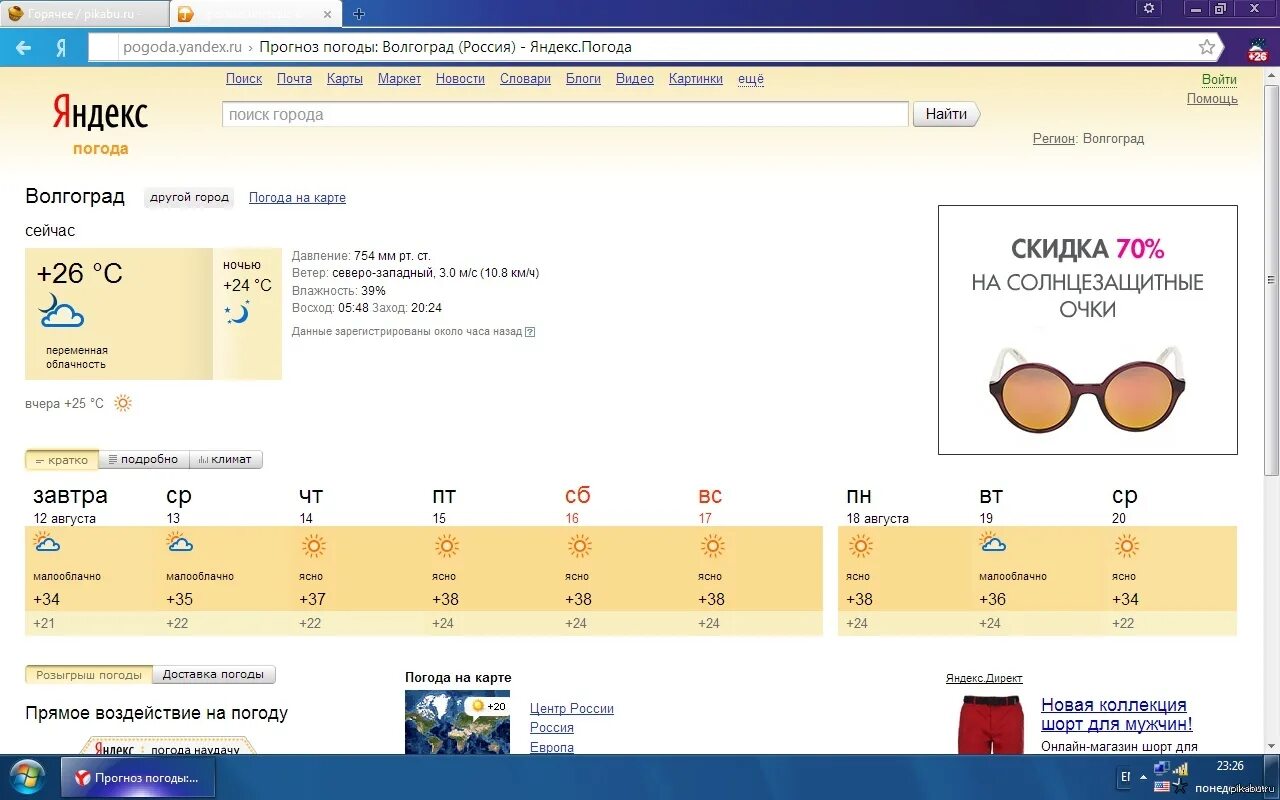Image resolution: width=1280 pixels, height=800 pixels.
Task: Open 'Погода на карте' link near city name
Action: tap(297, 198)
